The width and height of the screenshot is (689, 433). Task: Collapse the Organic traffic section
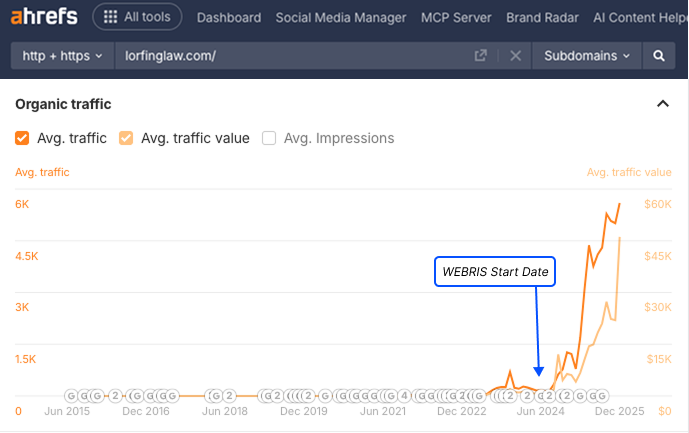click(662, 104)
